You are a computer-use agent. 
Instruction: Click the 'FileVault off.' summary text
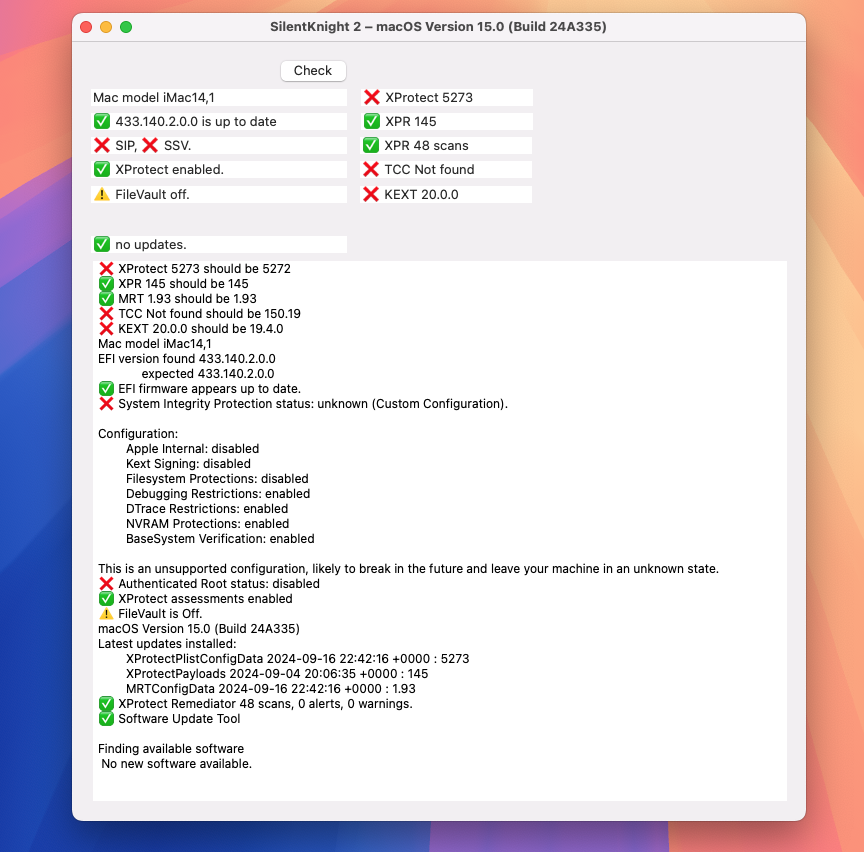[x=152, y=194]
